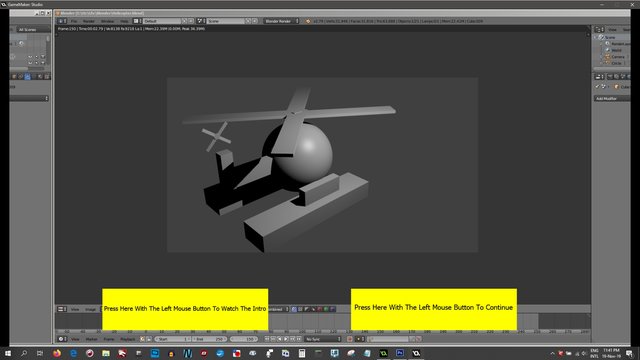Click the Start frame field in the timeline

(173, 339)
